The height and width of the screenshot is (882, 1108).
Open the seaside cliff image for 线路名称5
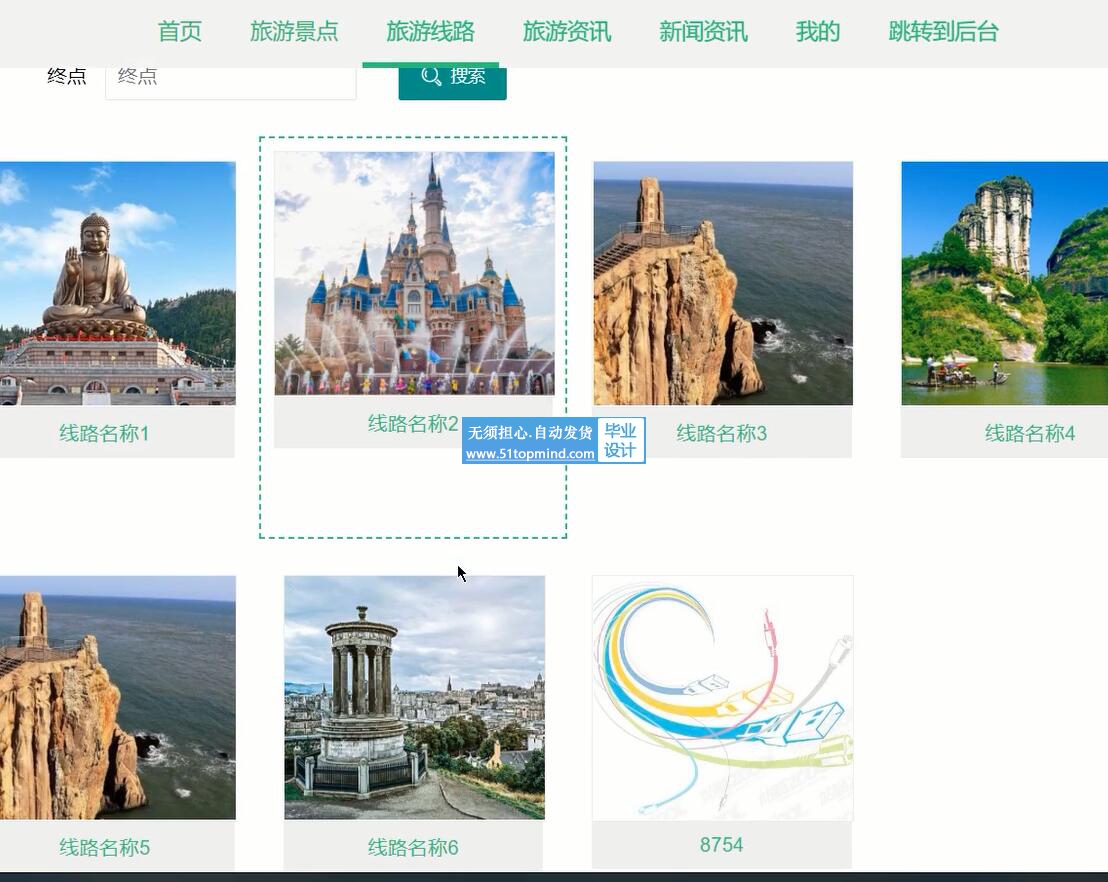click(117, 698)
